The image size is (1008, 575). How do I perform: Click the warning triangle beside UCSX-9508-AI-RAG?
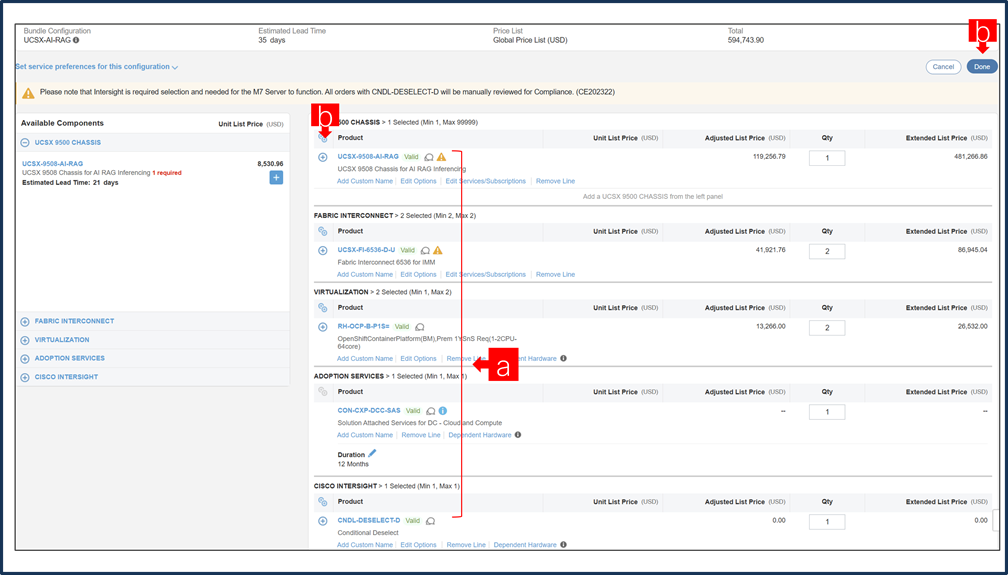[441, 157]
